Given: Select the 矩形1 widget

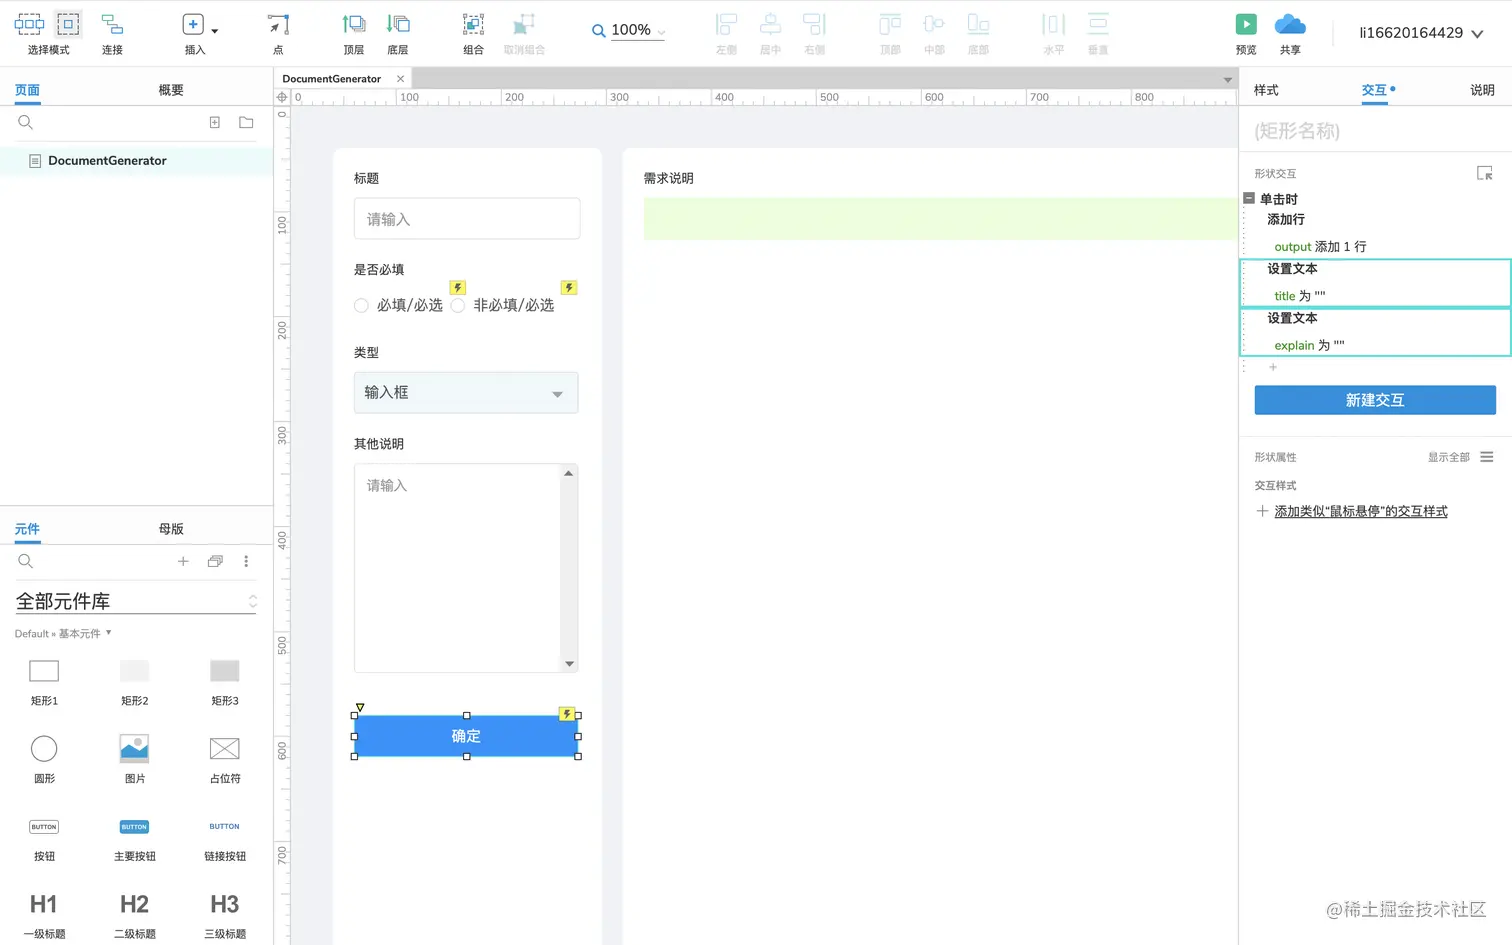Looking at the screenshot, I should pyautogui.click(x=44, y=682).
